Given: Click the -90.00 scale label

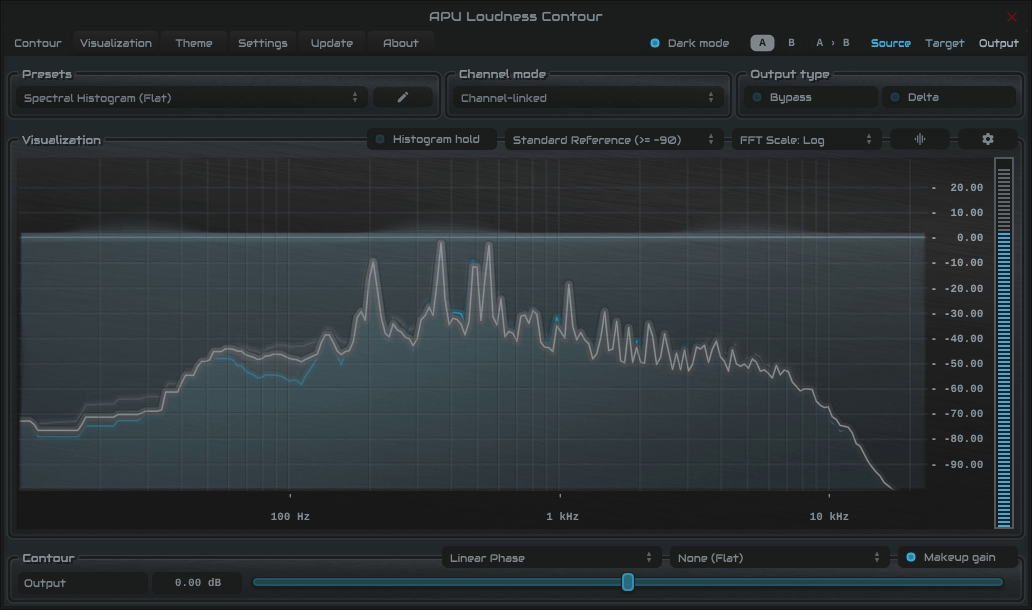Looking at the screenshot, I should [964, 465].
